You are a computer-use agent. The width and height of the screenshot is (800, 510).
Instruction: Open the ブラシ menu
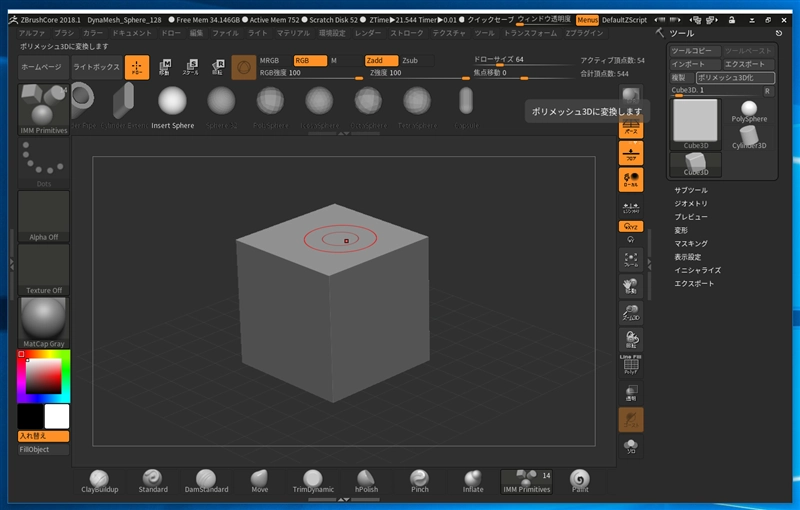coord(64,33)
